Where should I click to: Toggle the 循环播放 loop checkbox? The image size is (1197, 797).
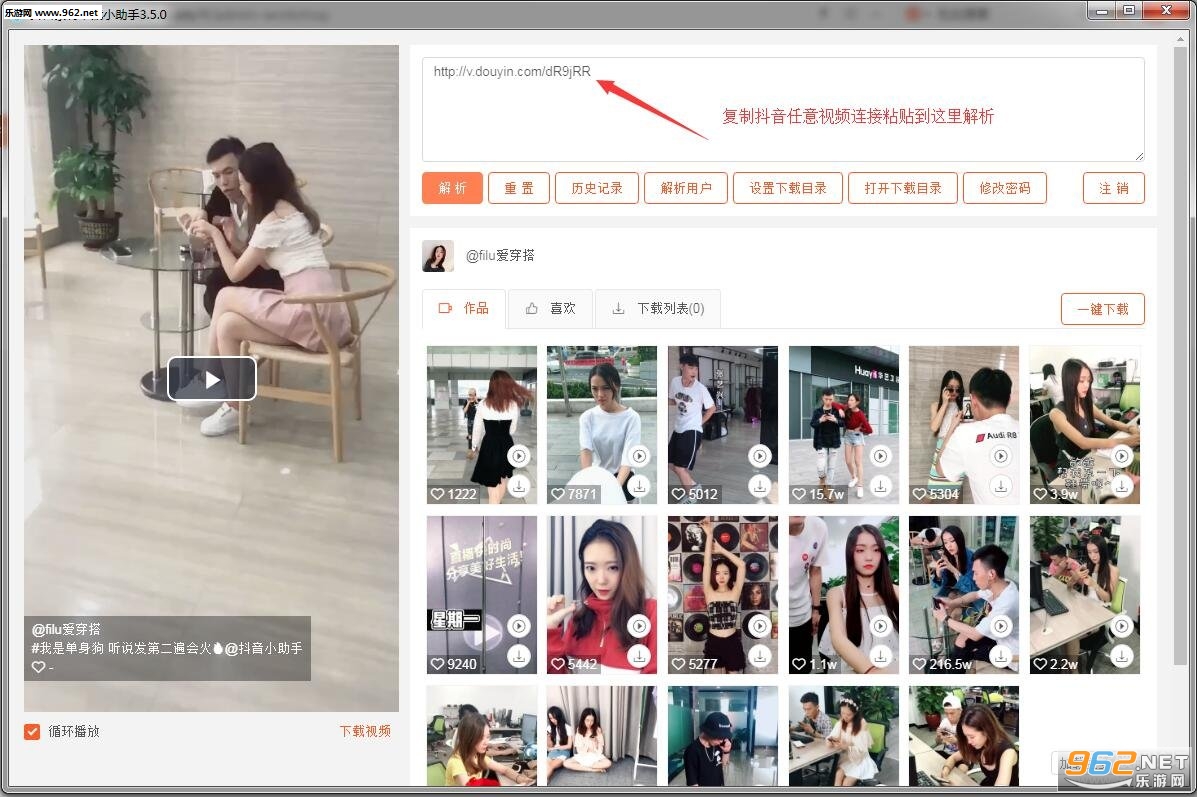32,731
